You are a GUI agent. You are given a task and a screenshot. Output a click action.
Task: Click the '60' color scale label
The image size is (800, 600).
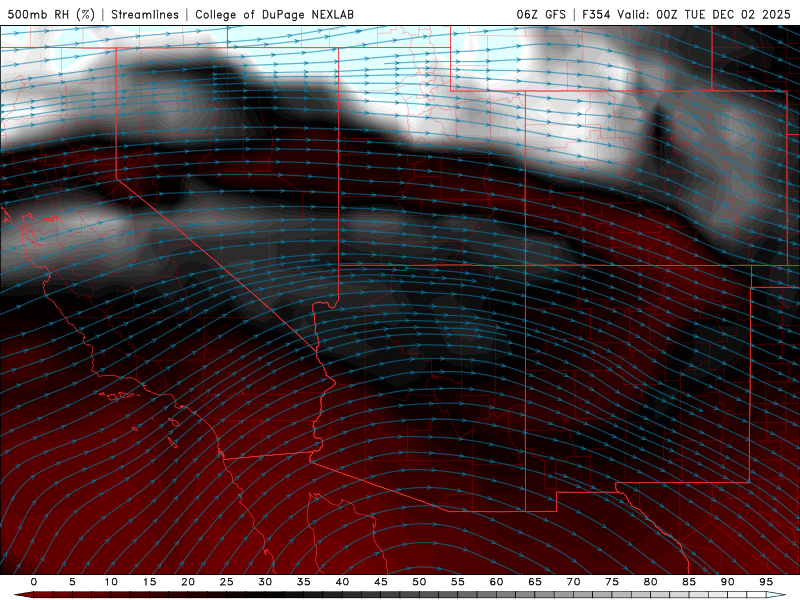pos(496,582)
